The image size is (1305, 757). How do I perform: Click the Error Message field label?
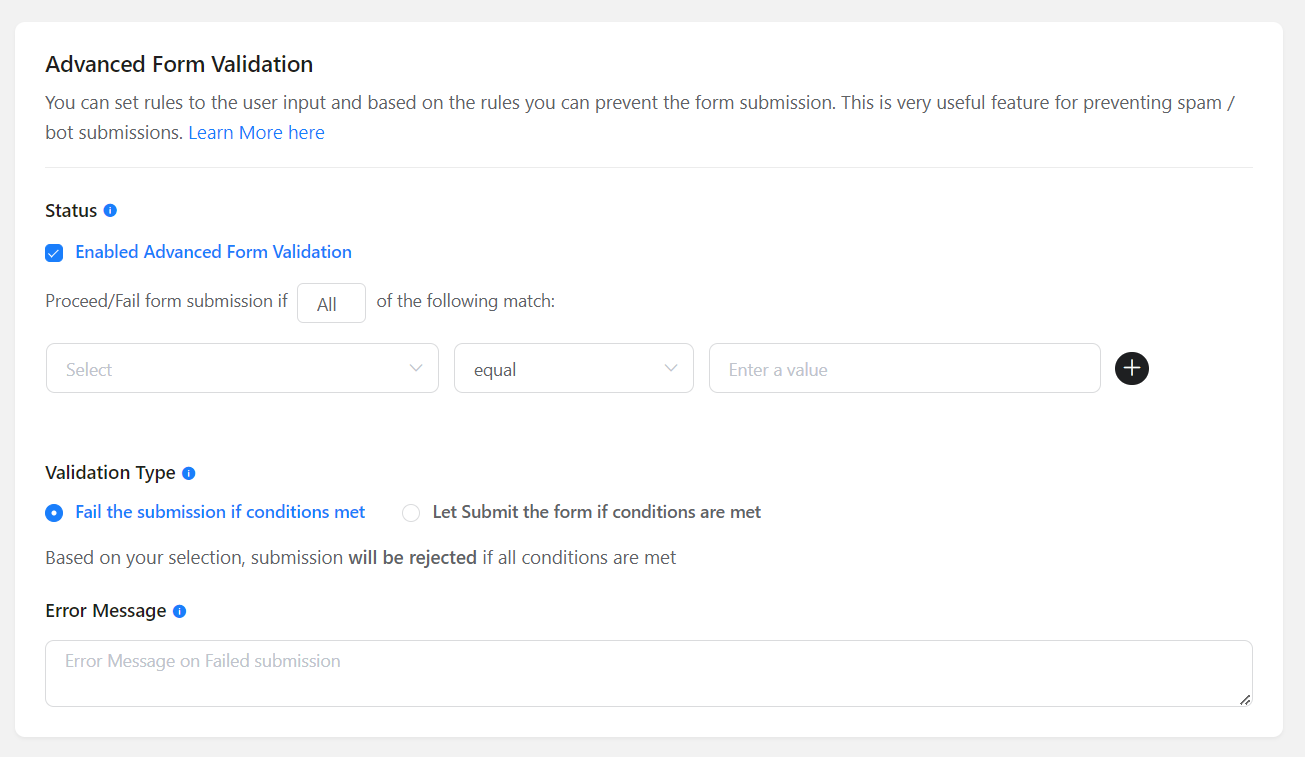[106, 611]
